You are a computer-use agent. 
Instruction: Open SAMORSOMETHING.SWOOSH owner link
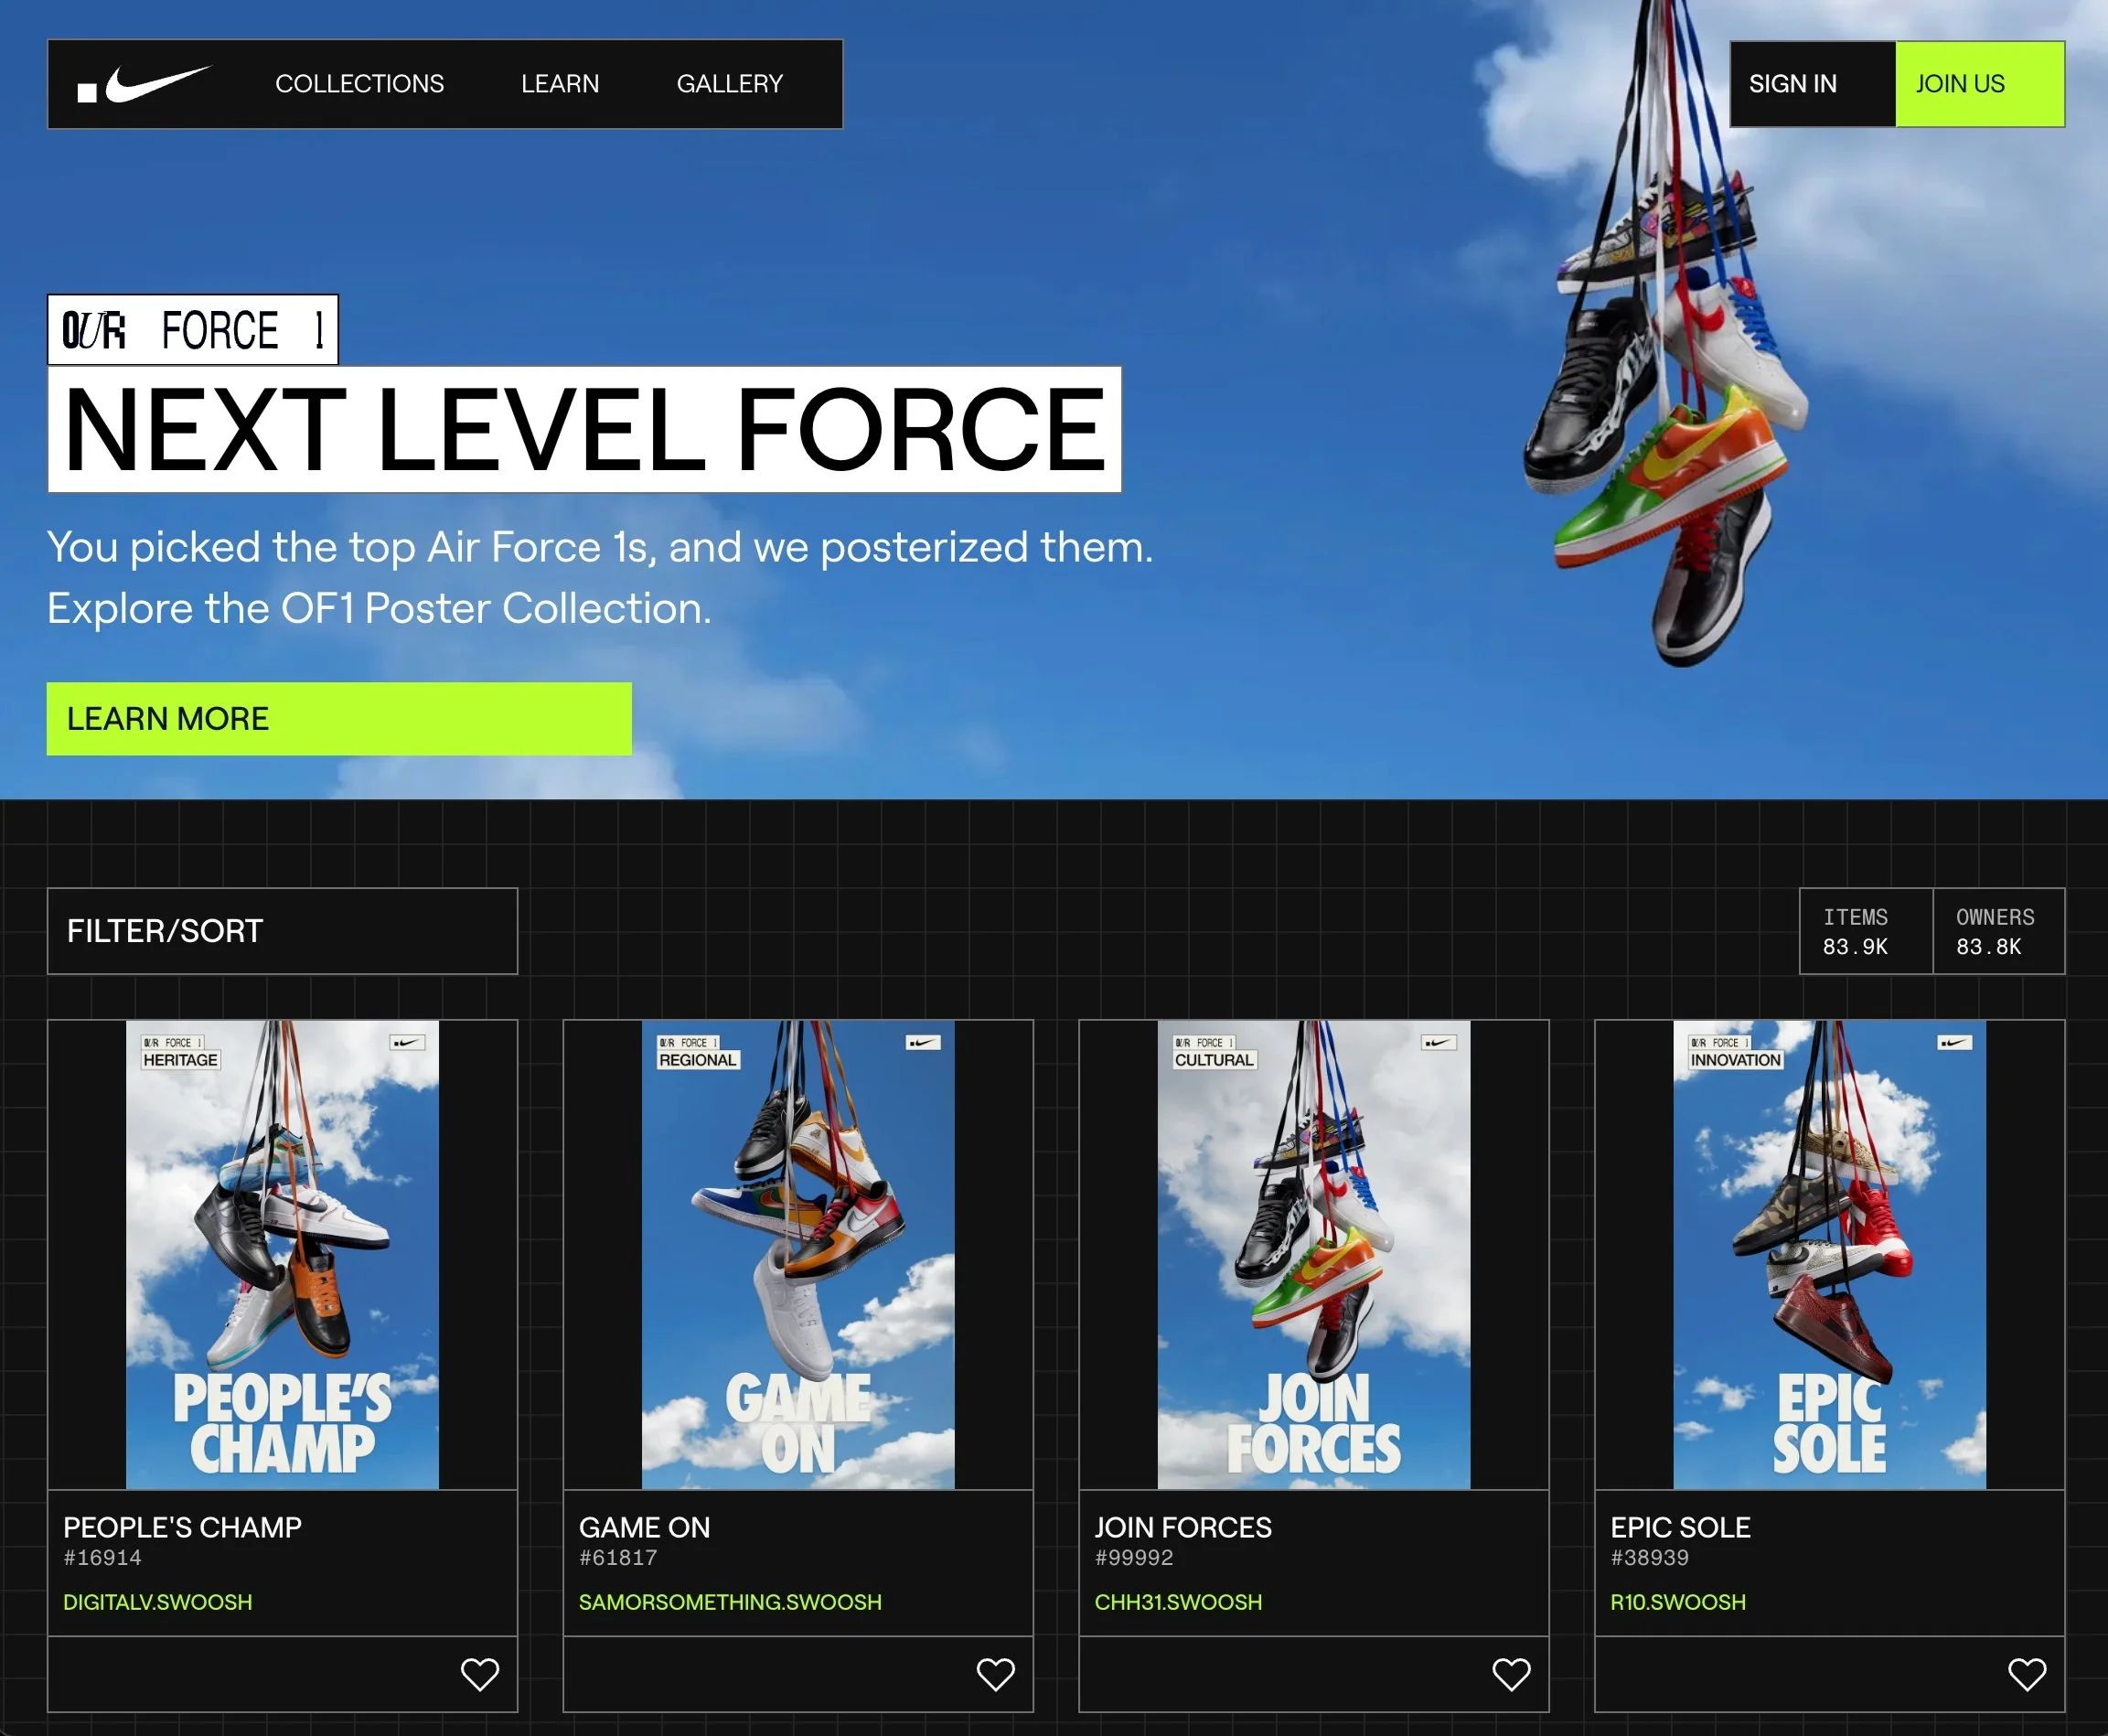click(x=730, y=1602)
